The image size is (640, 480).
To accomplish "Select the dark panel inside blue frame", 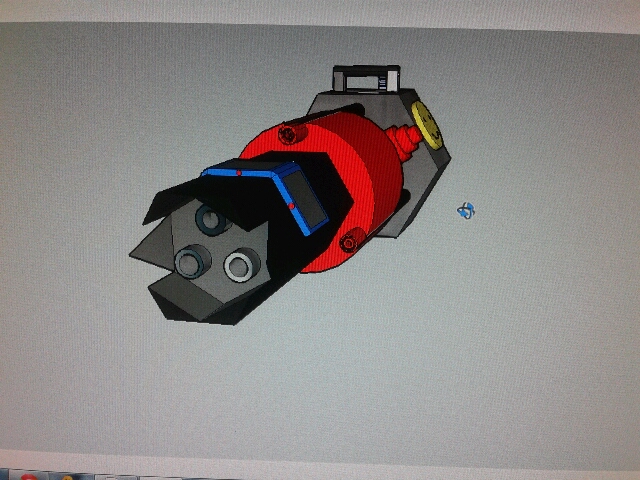I will tap(307, 199).
